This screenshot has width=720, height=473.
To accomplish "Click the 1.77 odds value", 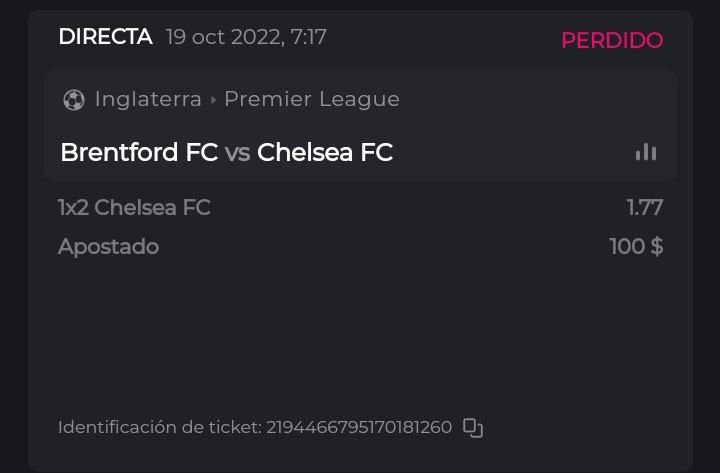I will [644, 208].
